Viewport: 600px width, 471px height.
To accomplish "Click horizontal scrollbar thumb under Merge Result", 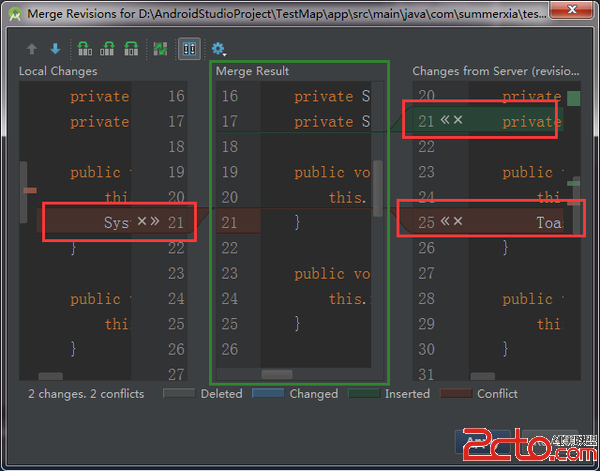I will coord(277,374).
